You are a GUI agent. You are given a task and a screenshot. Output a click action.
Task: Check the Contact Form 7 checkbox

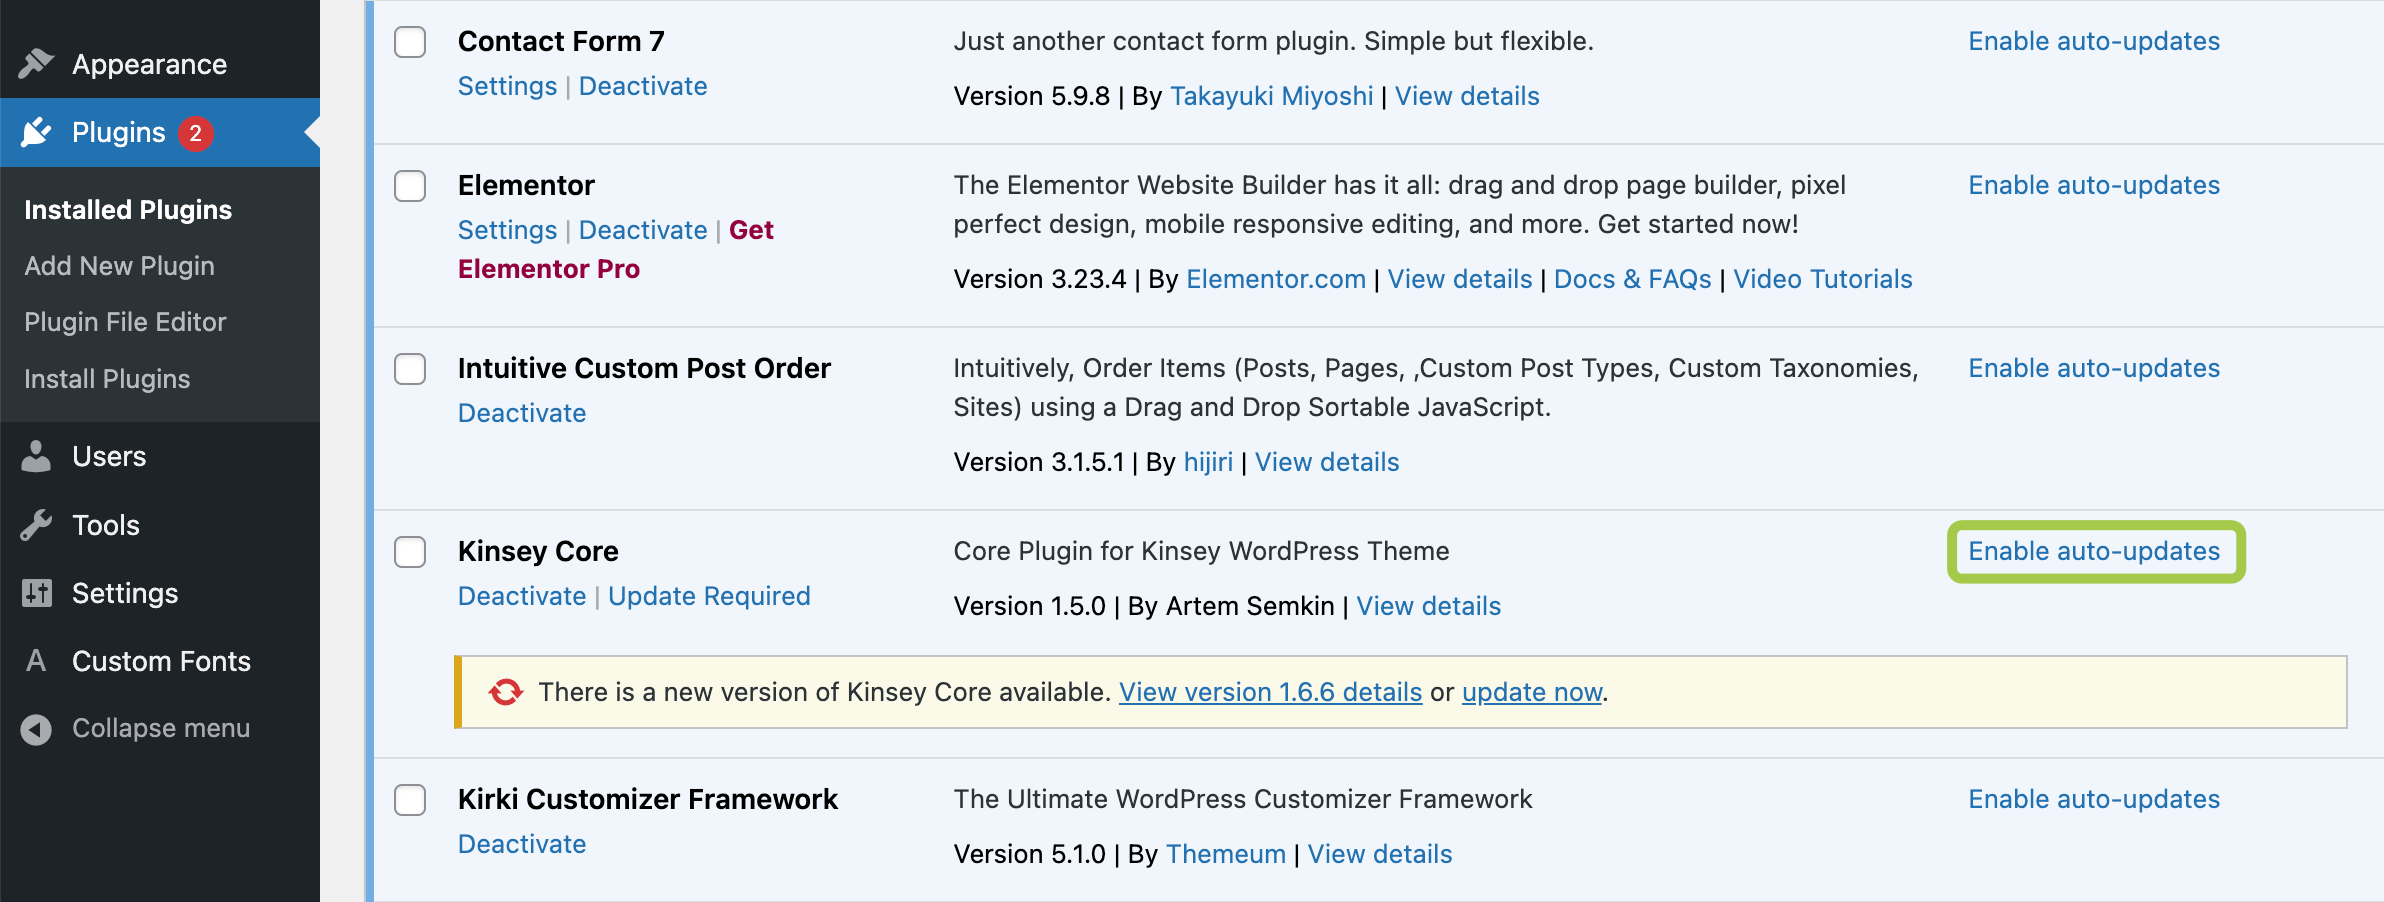tap(410, 42)
